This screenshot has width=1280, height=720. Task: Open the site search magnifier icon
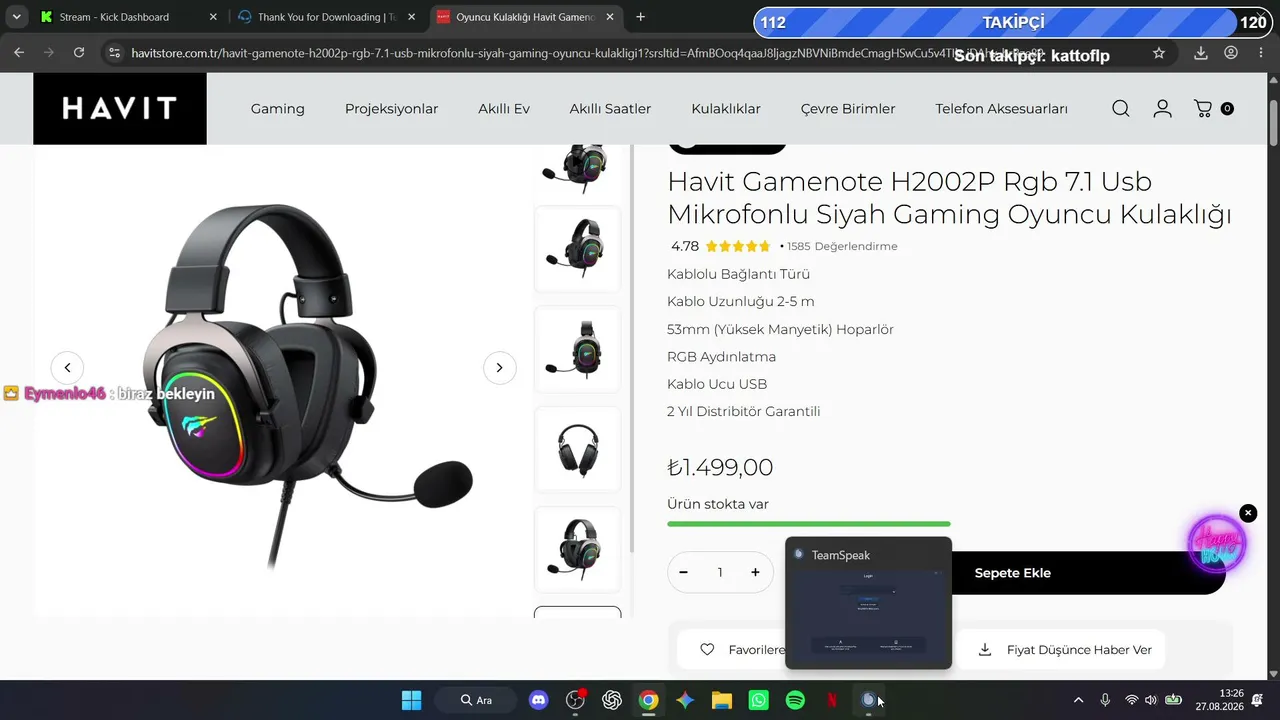(x=1121, y=109)
